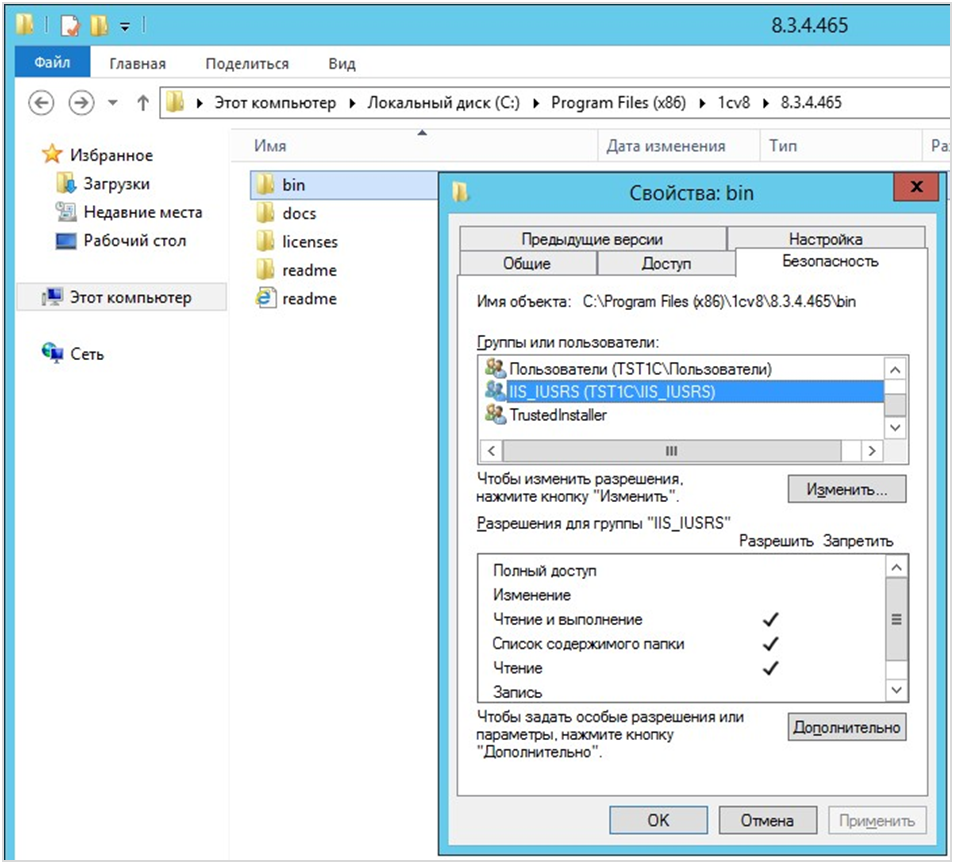Click the Forward navigation arrow
This screenshot has width=954, height=864.
coord(80,103)
